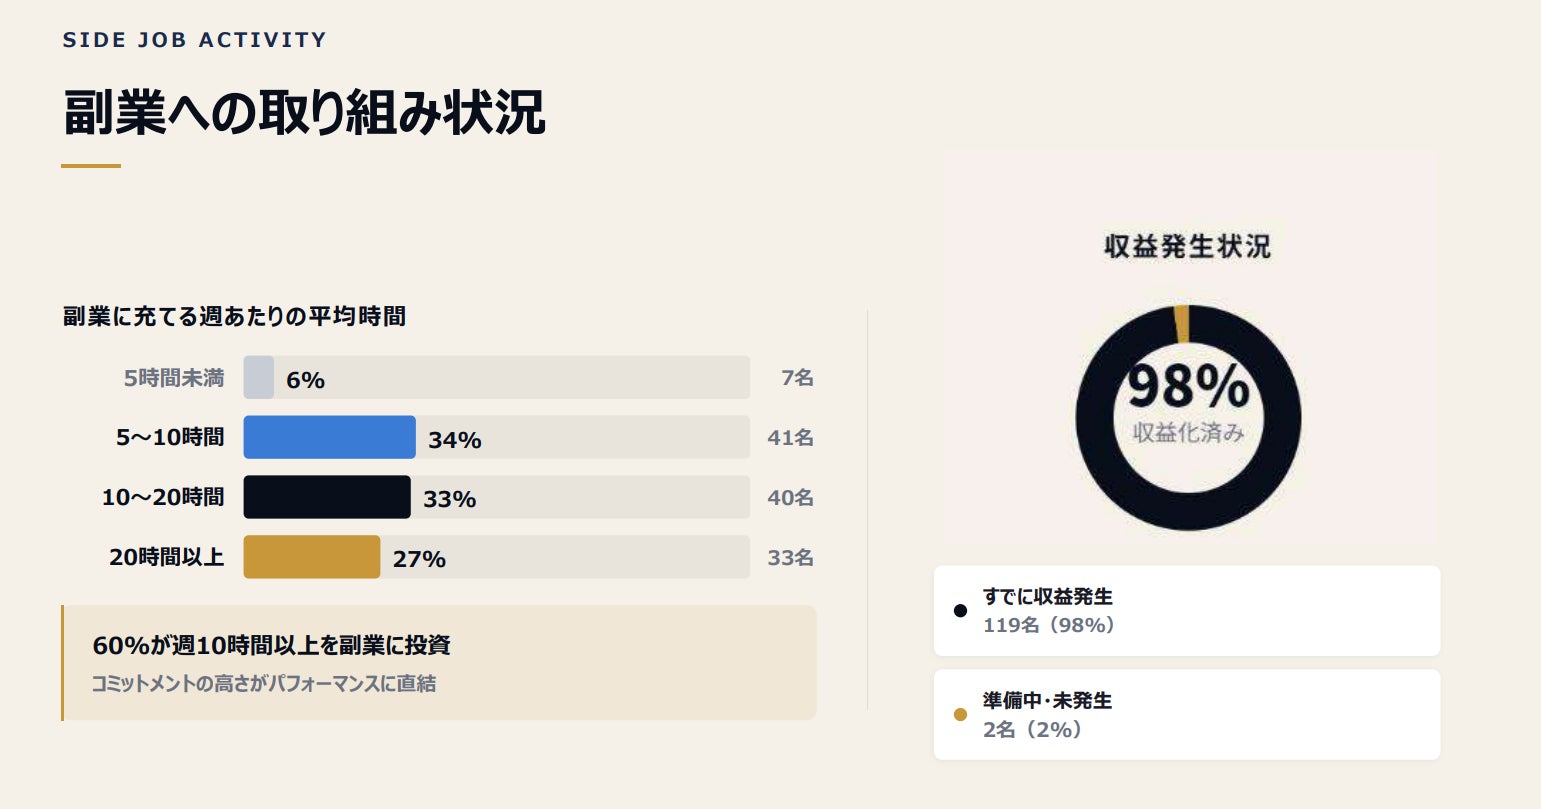The width and height of the screenshot is (1541, 809).
Task: Click the 41名 count label
Action: [x=790, y=438]
